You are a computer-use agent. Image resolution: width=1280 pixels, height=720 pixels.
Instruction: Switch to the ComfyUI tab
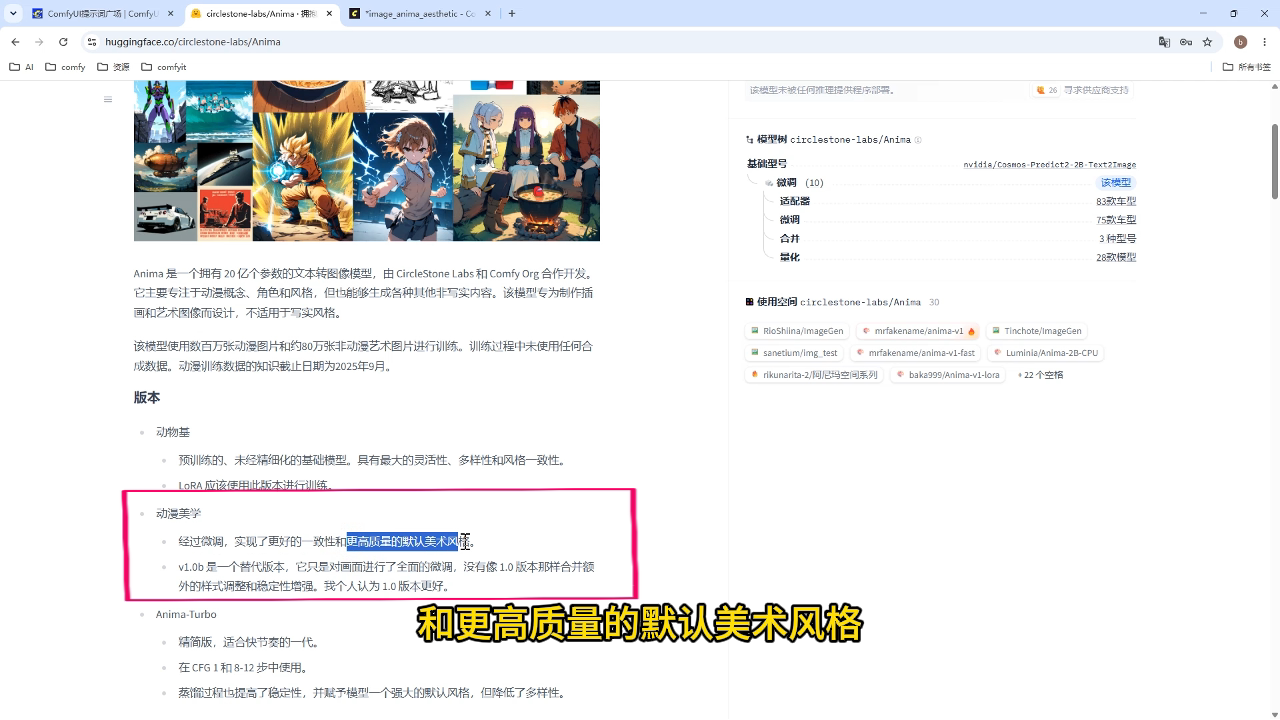pos(104,14)
